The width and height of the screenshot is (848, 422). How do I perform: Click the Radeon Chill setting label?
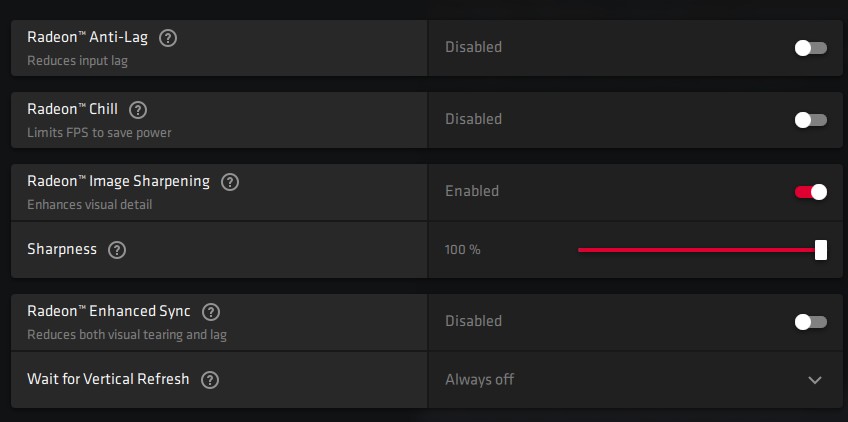73,110
